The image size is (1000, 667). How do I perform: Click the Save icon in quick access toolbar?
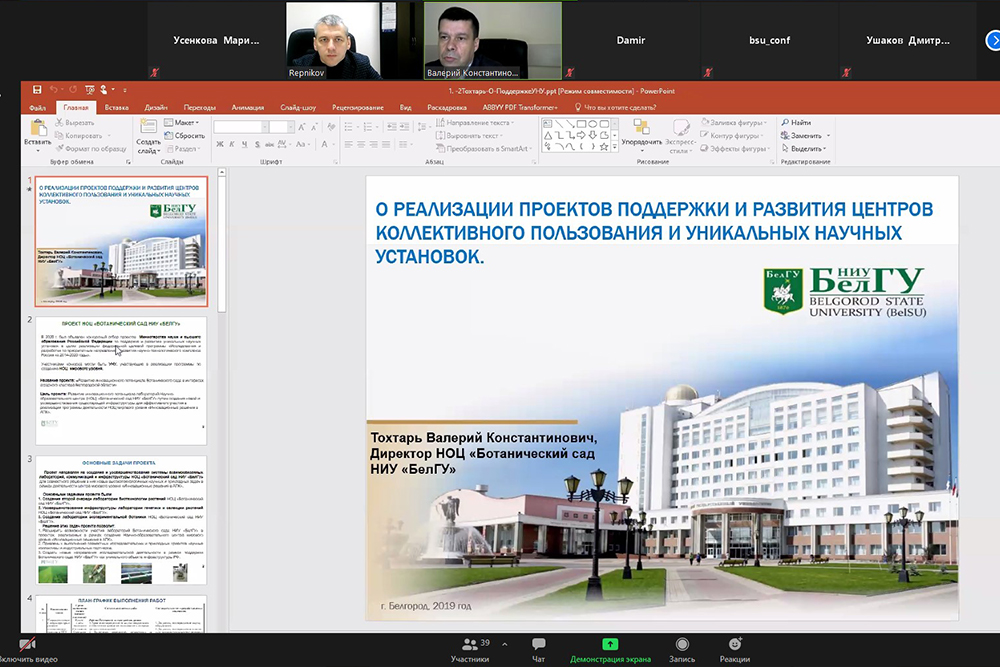click(x=37, y=91)
